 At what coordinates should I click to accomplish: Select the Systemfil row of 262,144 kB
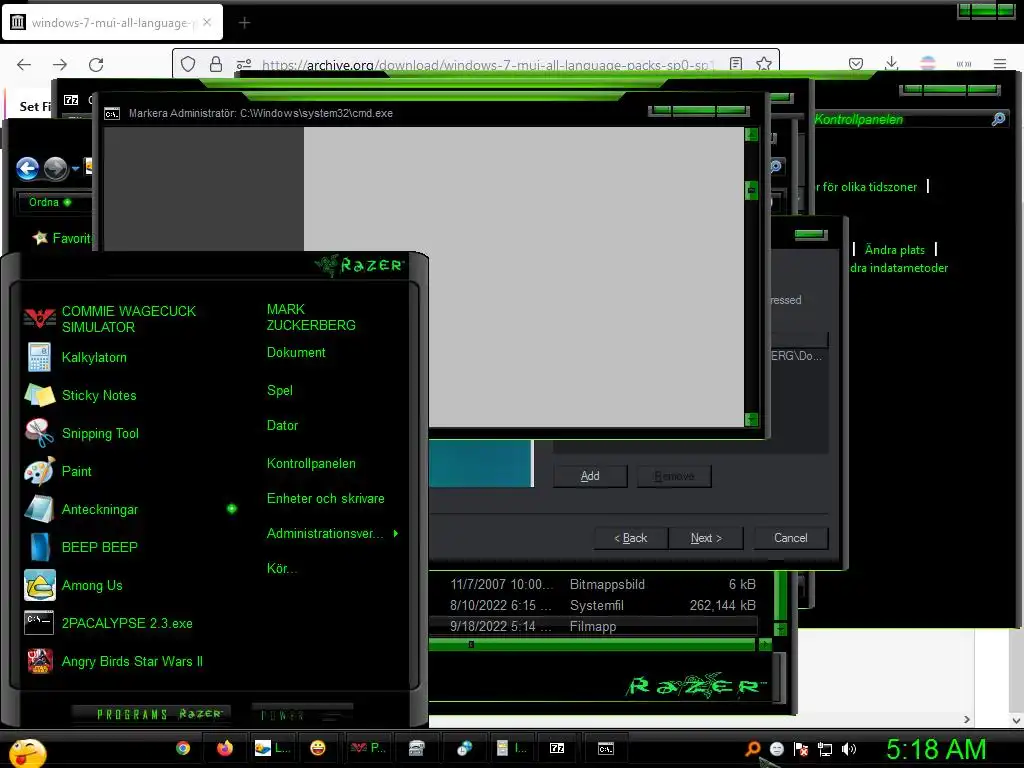pos(593,605)
